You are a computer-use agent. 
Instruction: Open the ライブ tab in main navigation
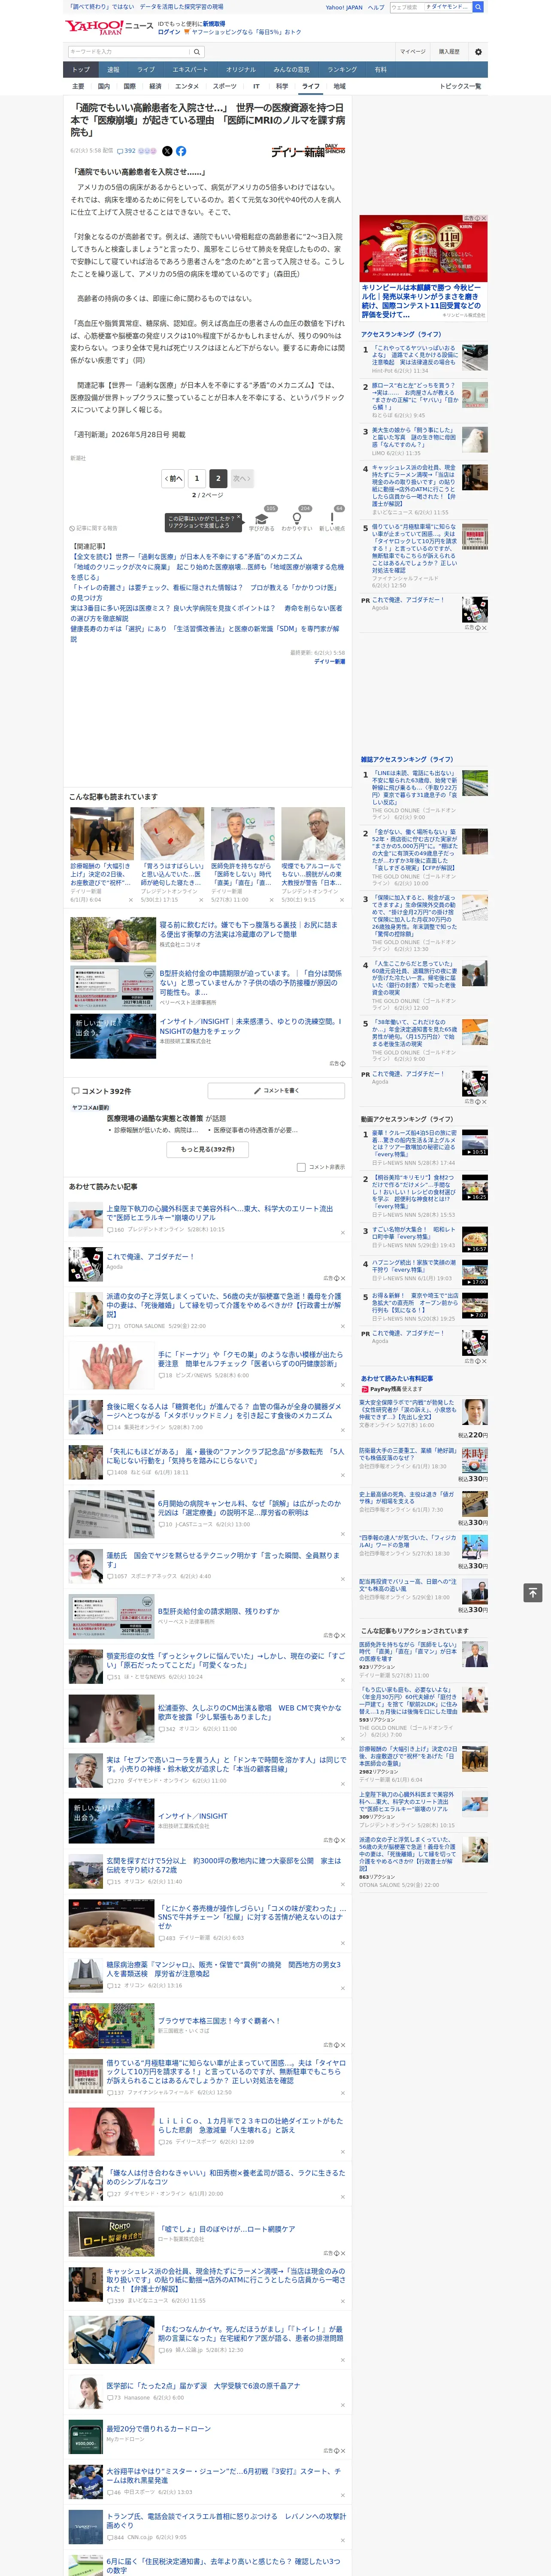[146, 70]
